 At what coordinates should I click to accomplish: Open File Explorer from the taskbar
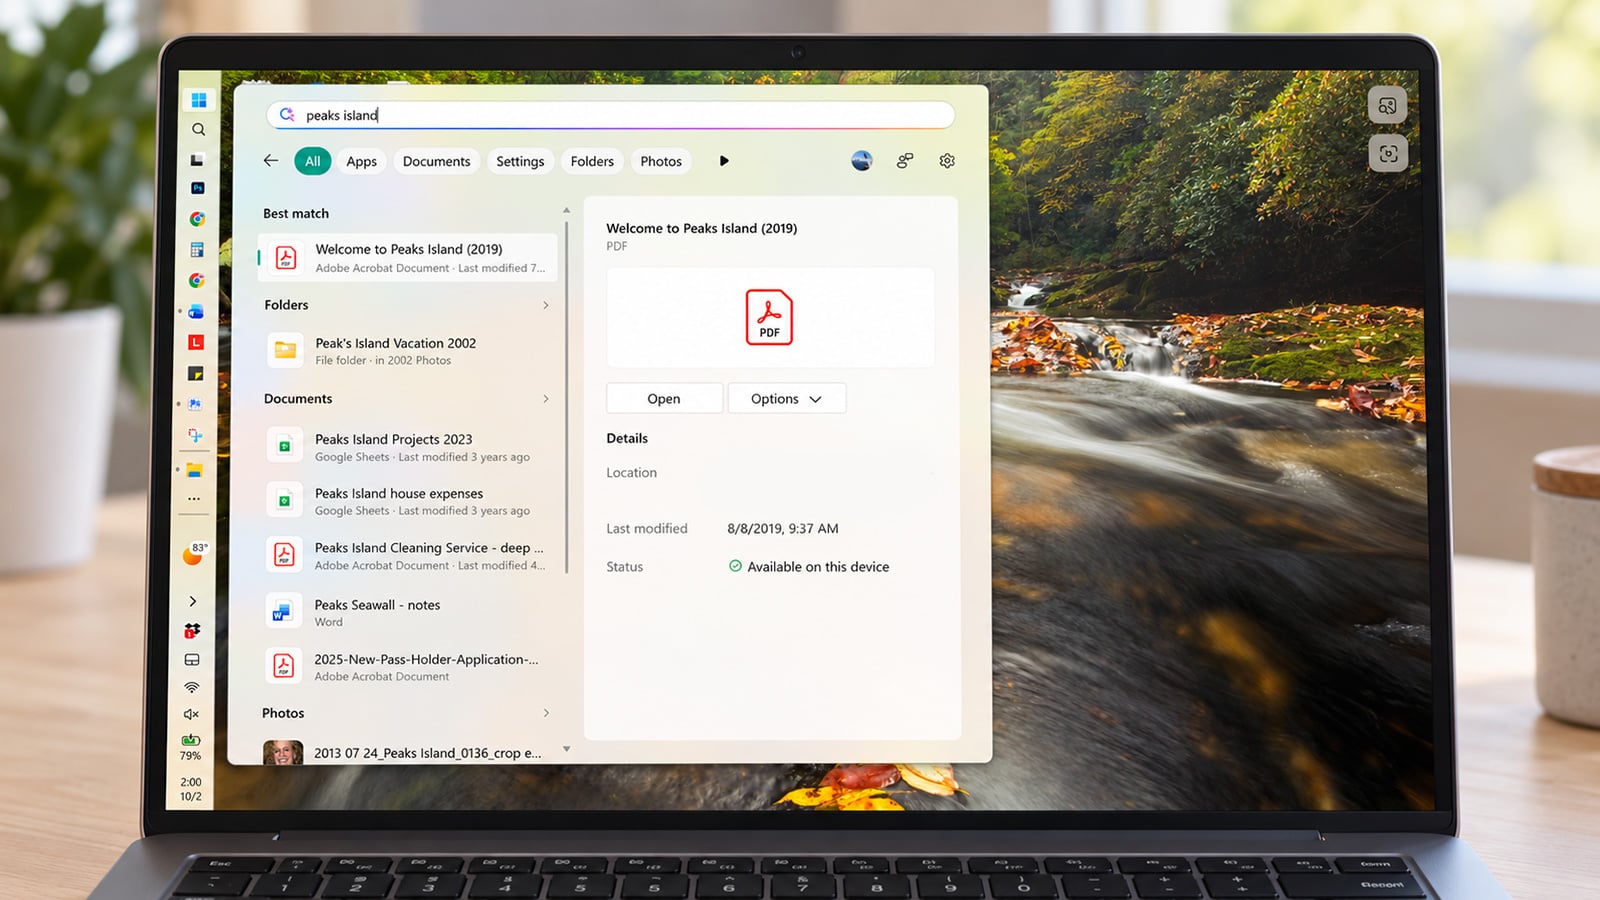click(x=195, y=469)
